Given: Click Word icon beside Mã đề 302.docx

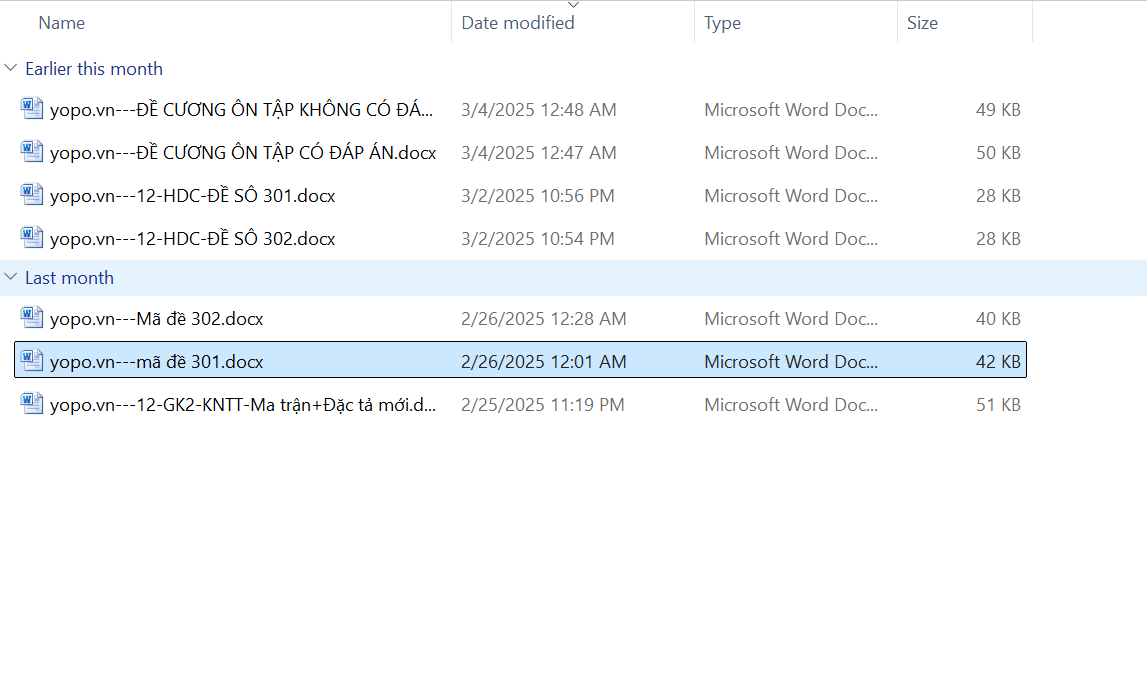Looking at the screenshot, I should 32,318.
